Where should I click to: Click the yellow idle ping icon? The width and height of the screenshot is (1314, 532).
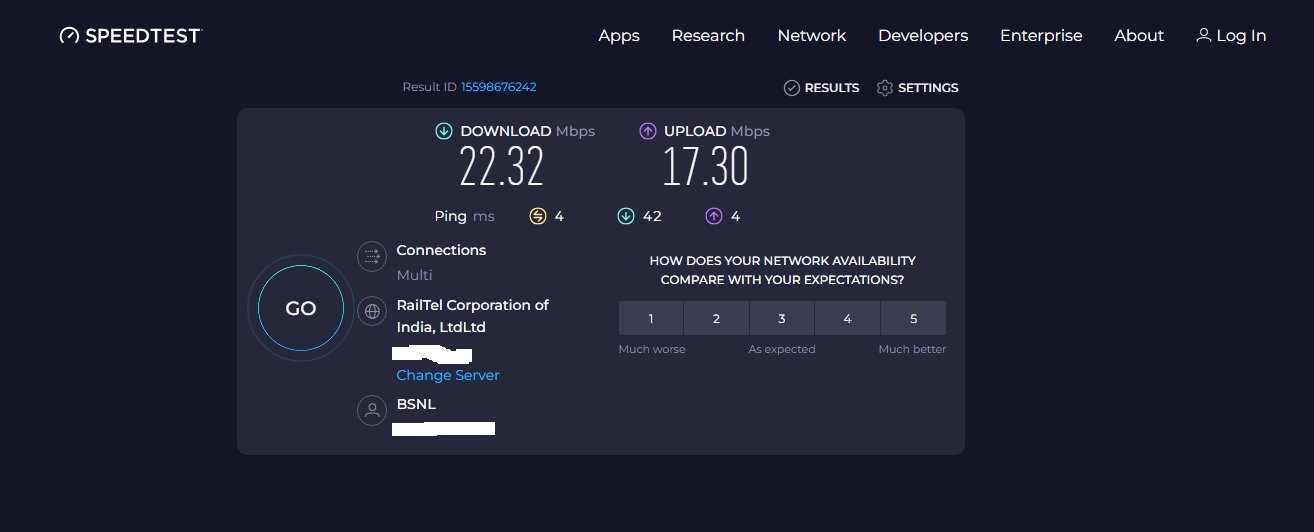pos(538,216)
